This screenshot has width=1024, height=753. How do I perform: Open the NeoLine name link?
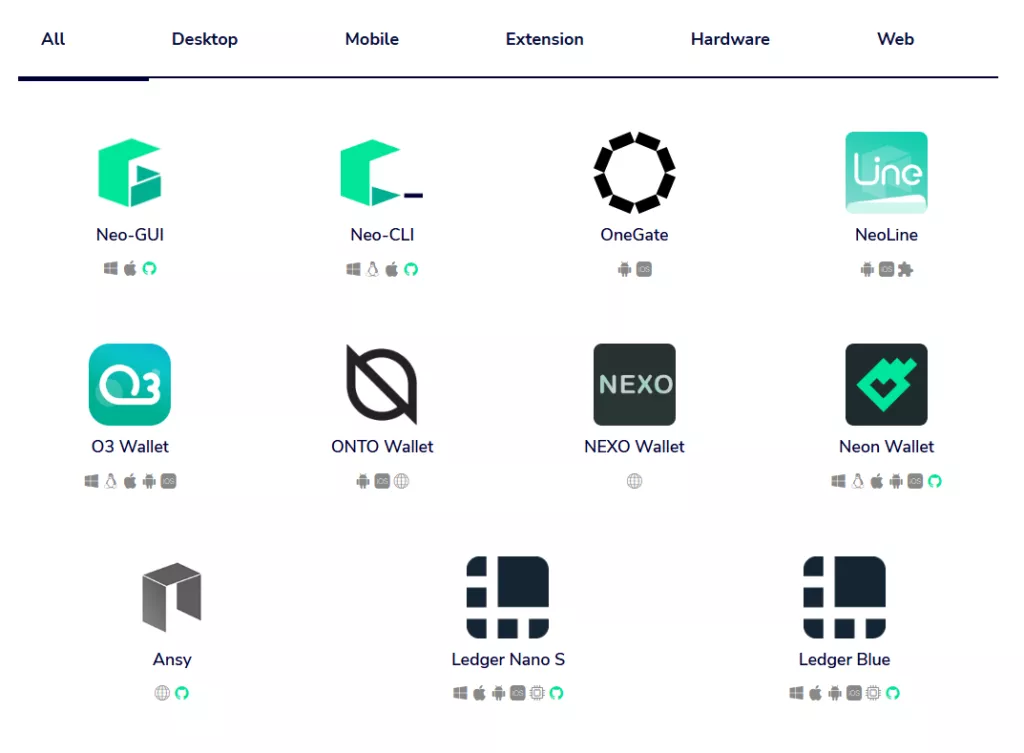coord(886,234)
